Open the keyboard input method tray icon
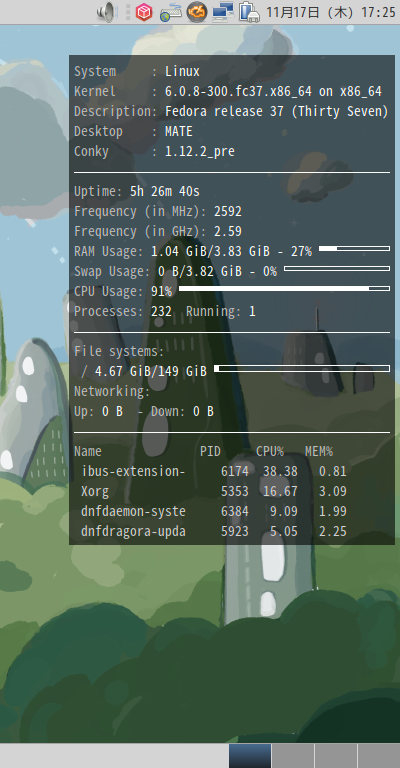Viewport: 400px width, 768px height. [171, 12]
